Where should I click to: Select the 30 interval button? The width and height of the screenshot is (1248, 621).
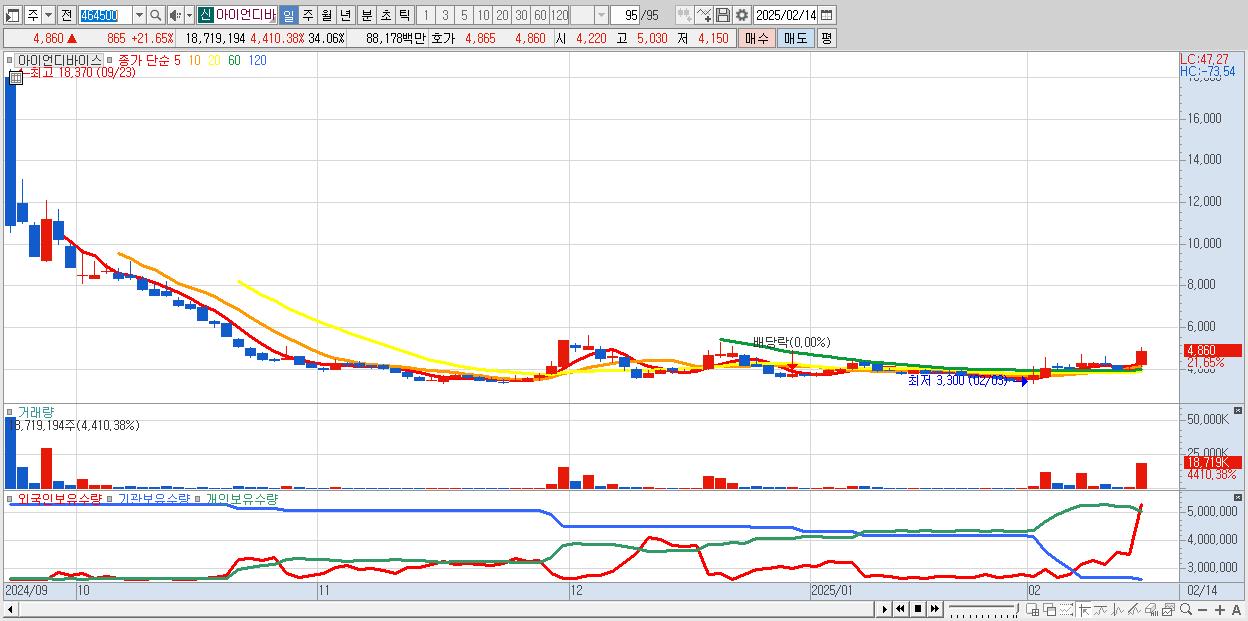tap(521, 15)
